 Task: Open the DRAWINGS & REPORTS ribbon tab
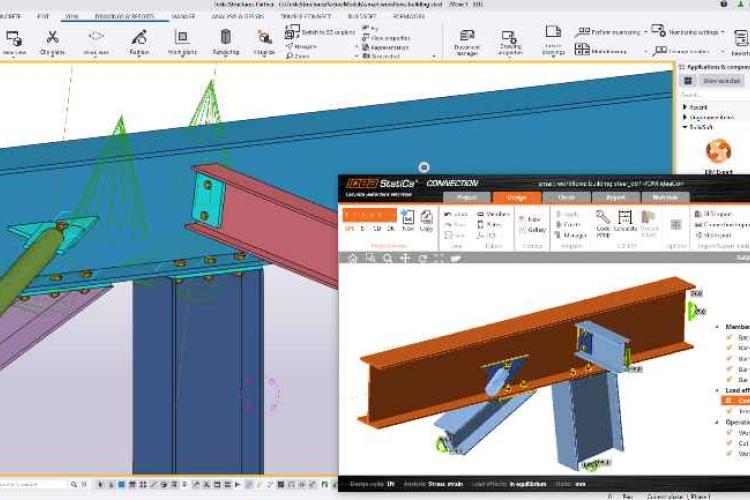pos(125,16)
